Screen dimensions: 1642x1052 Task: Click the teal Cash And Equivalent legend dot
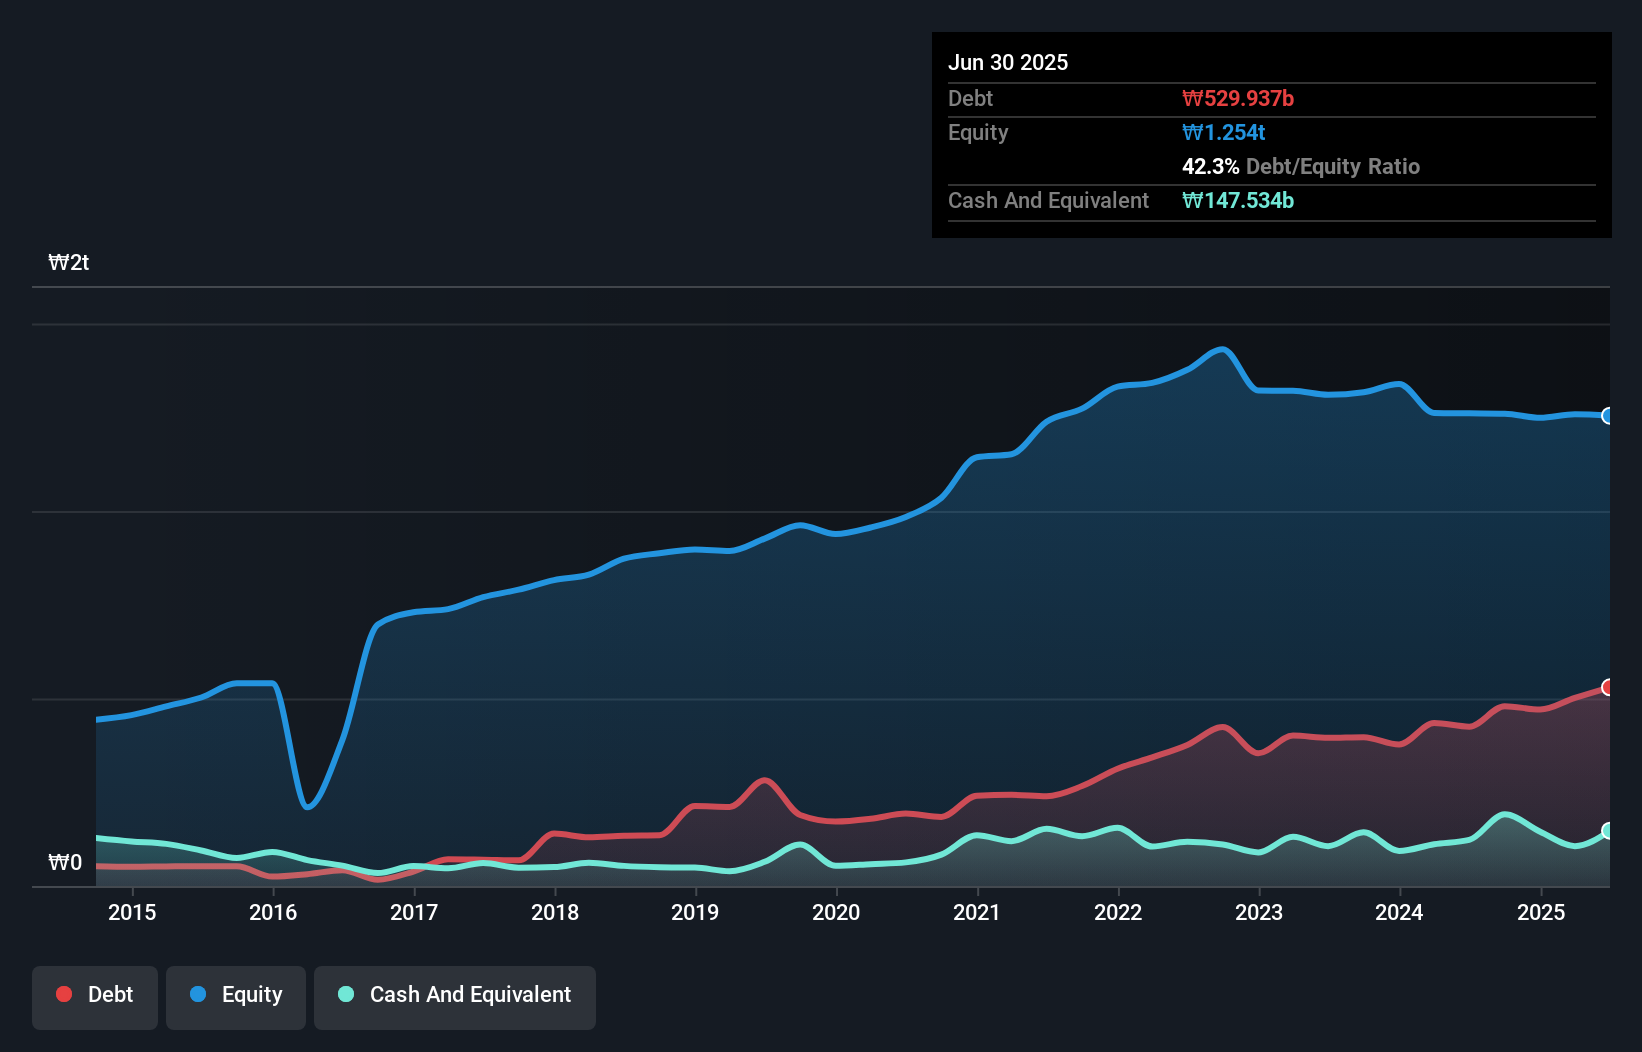345,994
